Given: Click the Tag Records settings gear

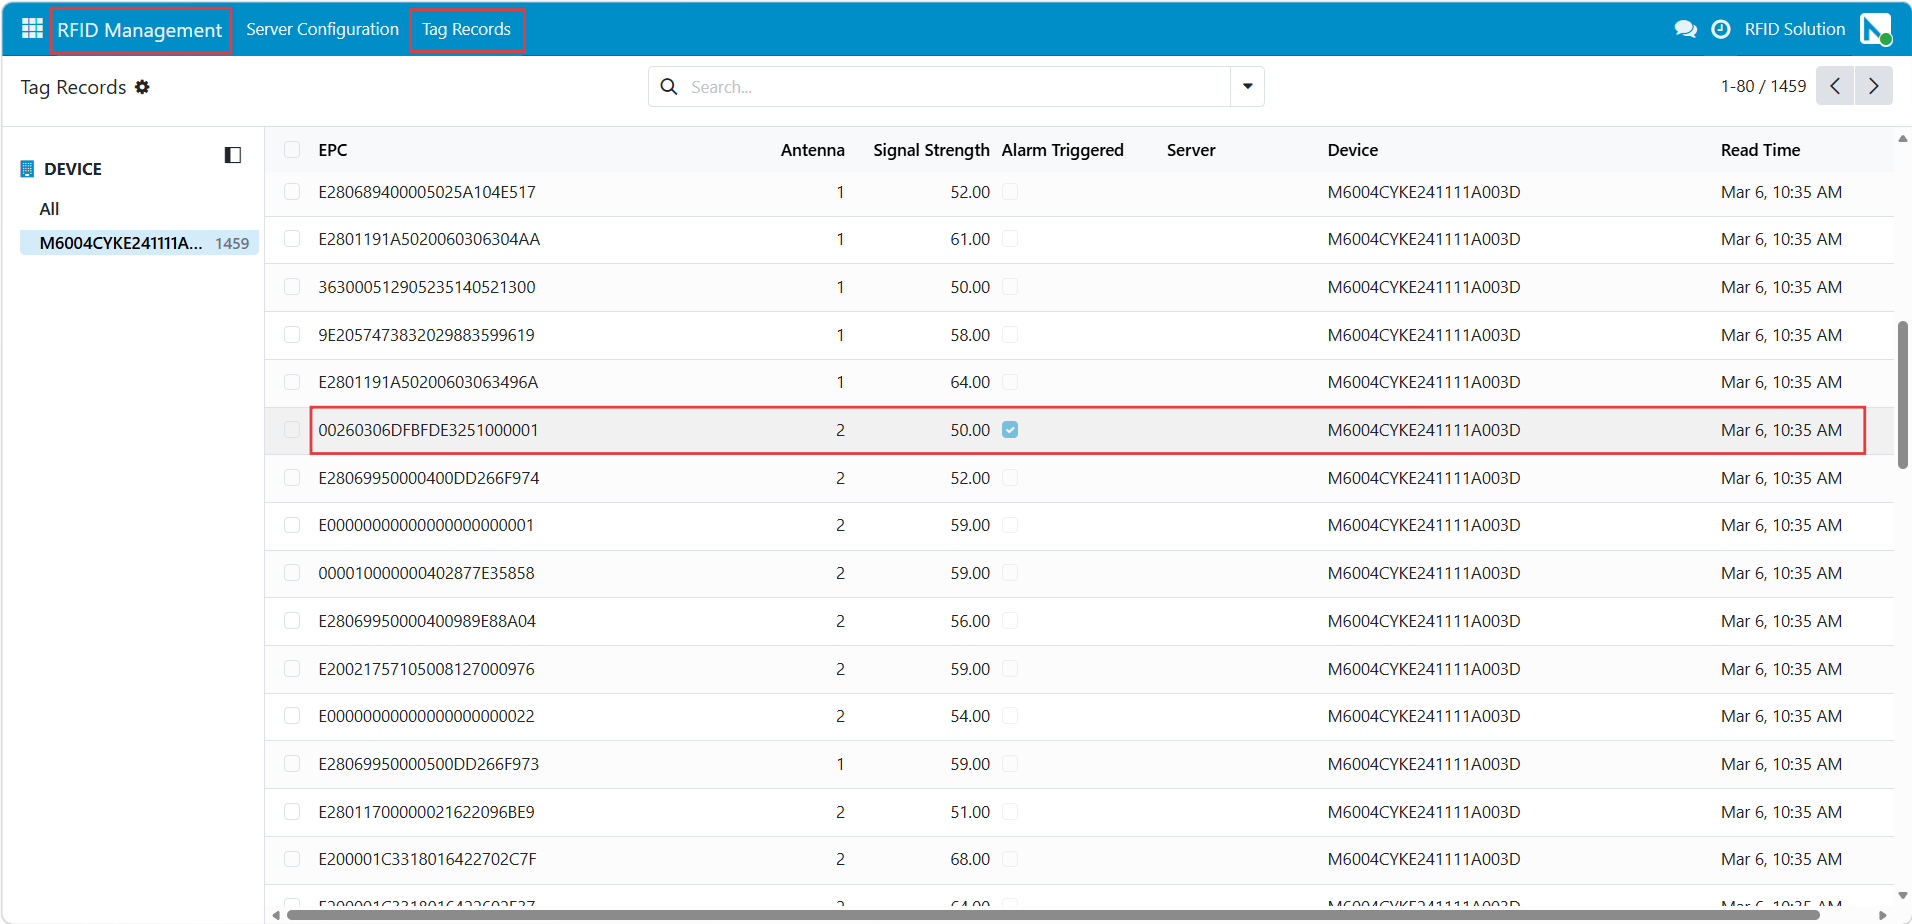Looking at the screenshot, I should [x=142, y=87].
